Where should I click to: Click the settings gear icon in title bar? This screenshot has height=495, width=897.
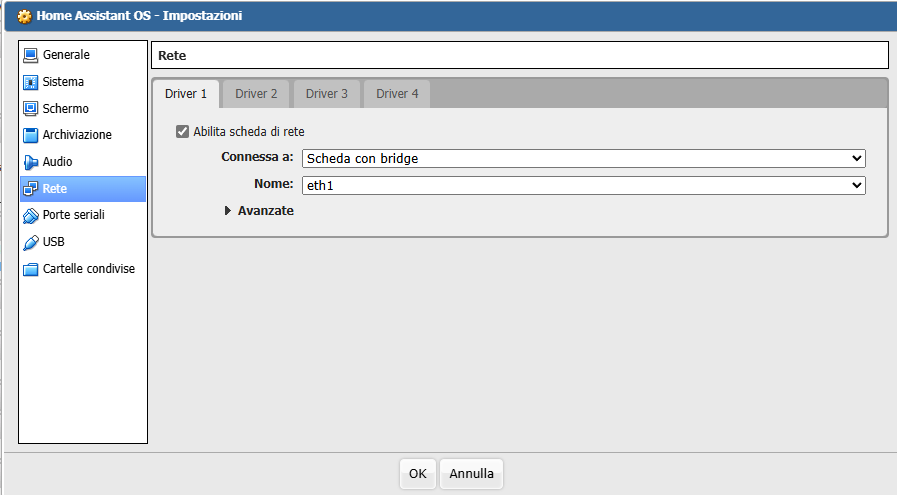pyautogui.click(x=24, y=16)
